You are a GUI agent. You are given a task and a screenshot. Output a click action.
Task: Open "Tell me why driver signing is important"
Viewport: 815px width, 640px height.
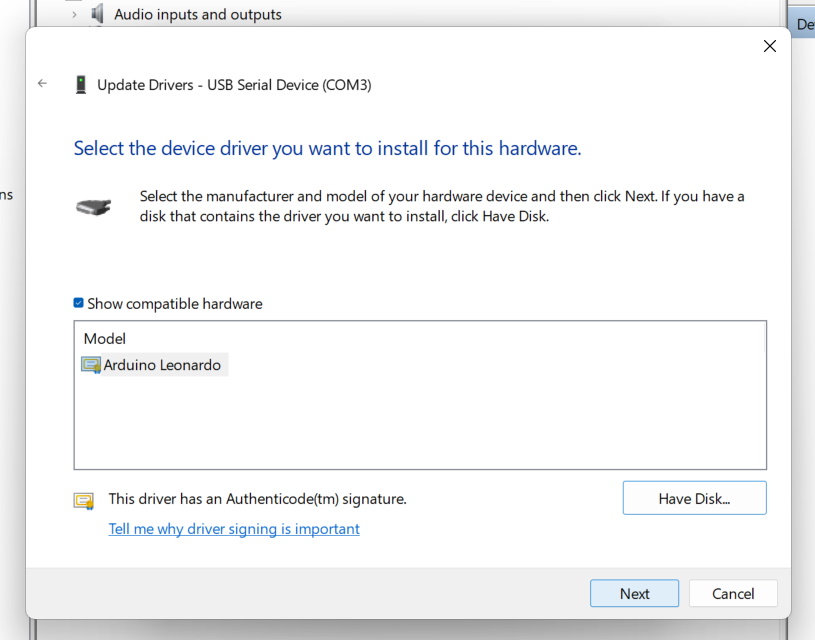click(x=234, y=529)
